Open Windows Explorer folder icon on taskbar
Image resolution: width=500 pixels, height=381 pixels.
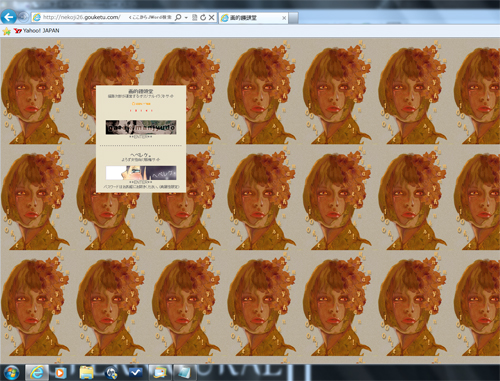(x=86, y=373)
